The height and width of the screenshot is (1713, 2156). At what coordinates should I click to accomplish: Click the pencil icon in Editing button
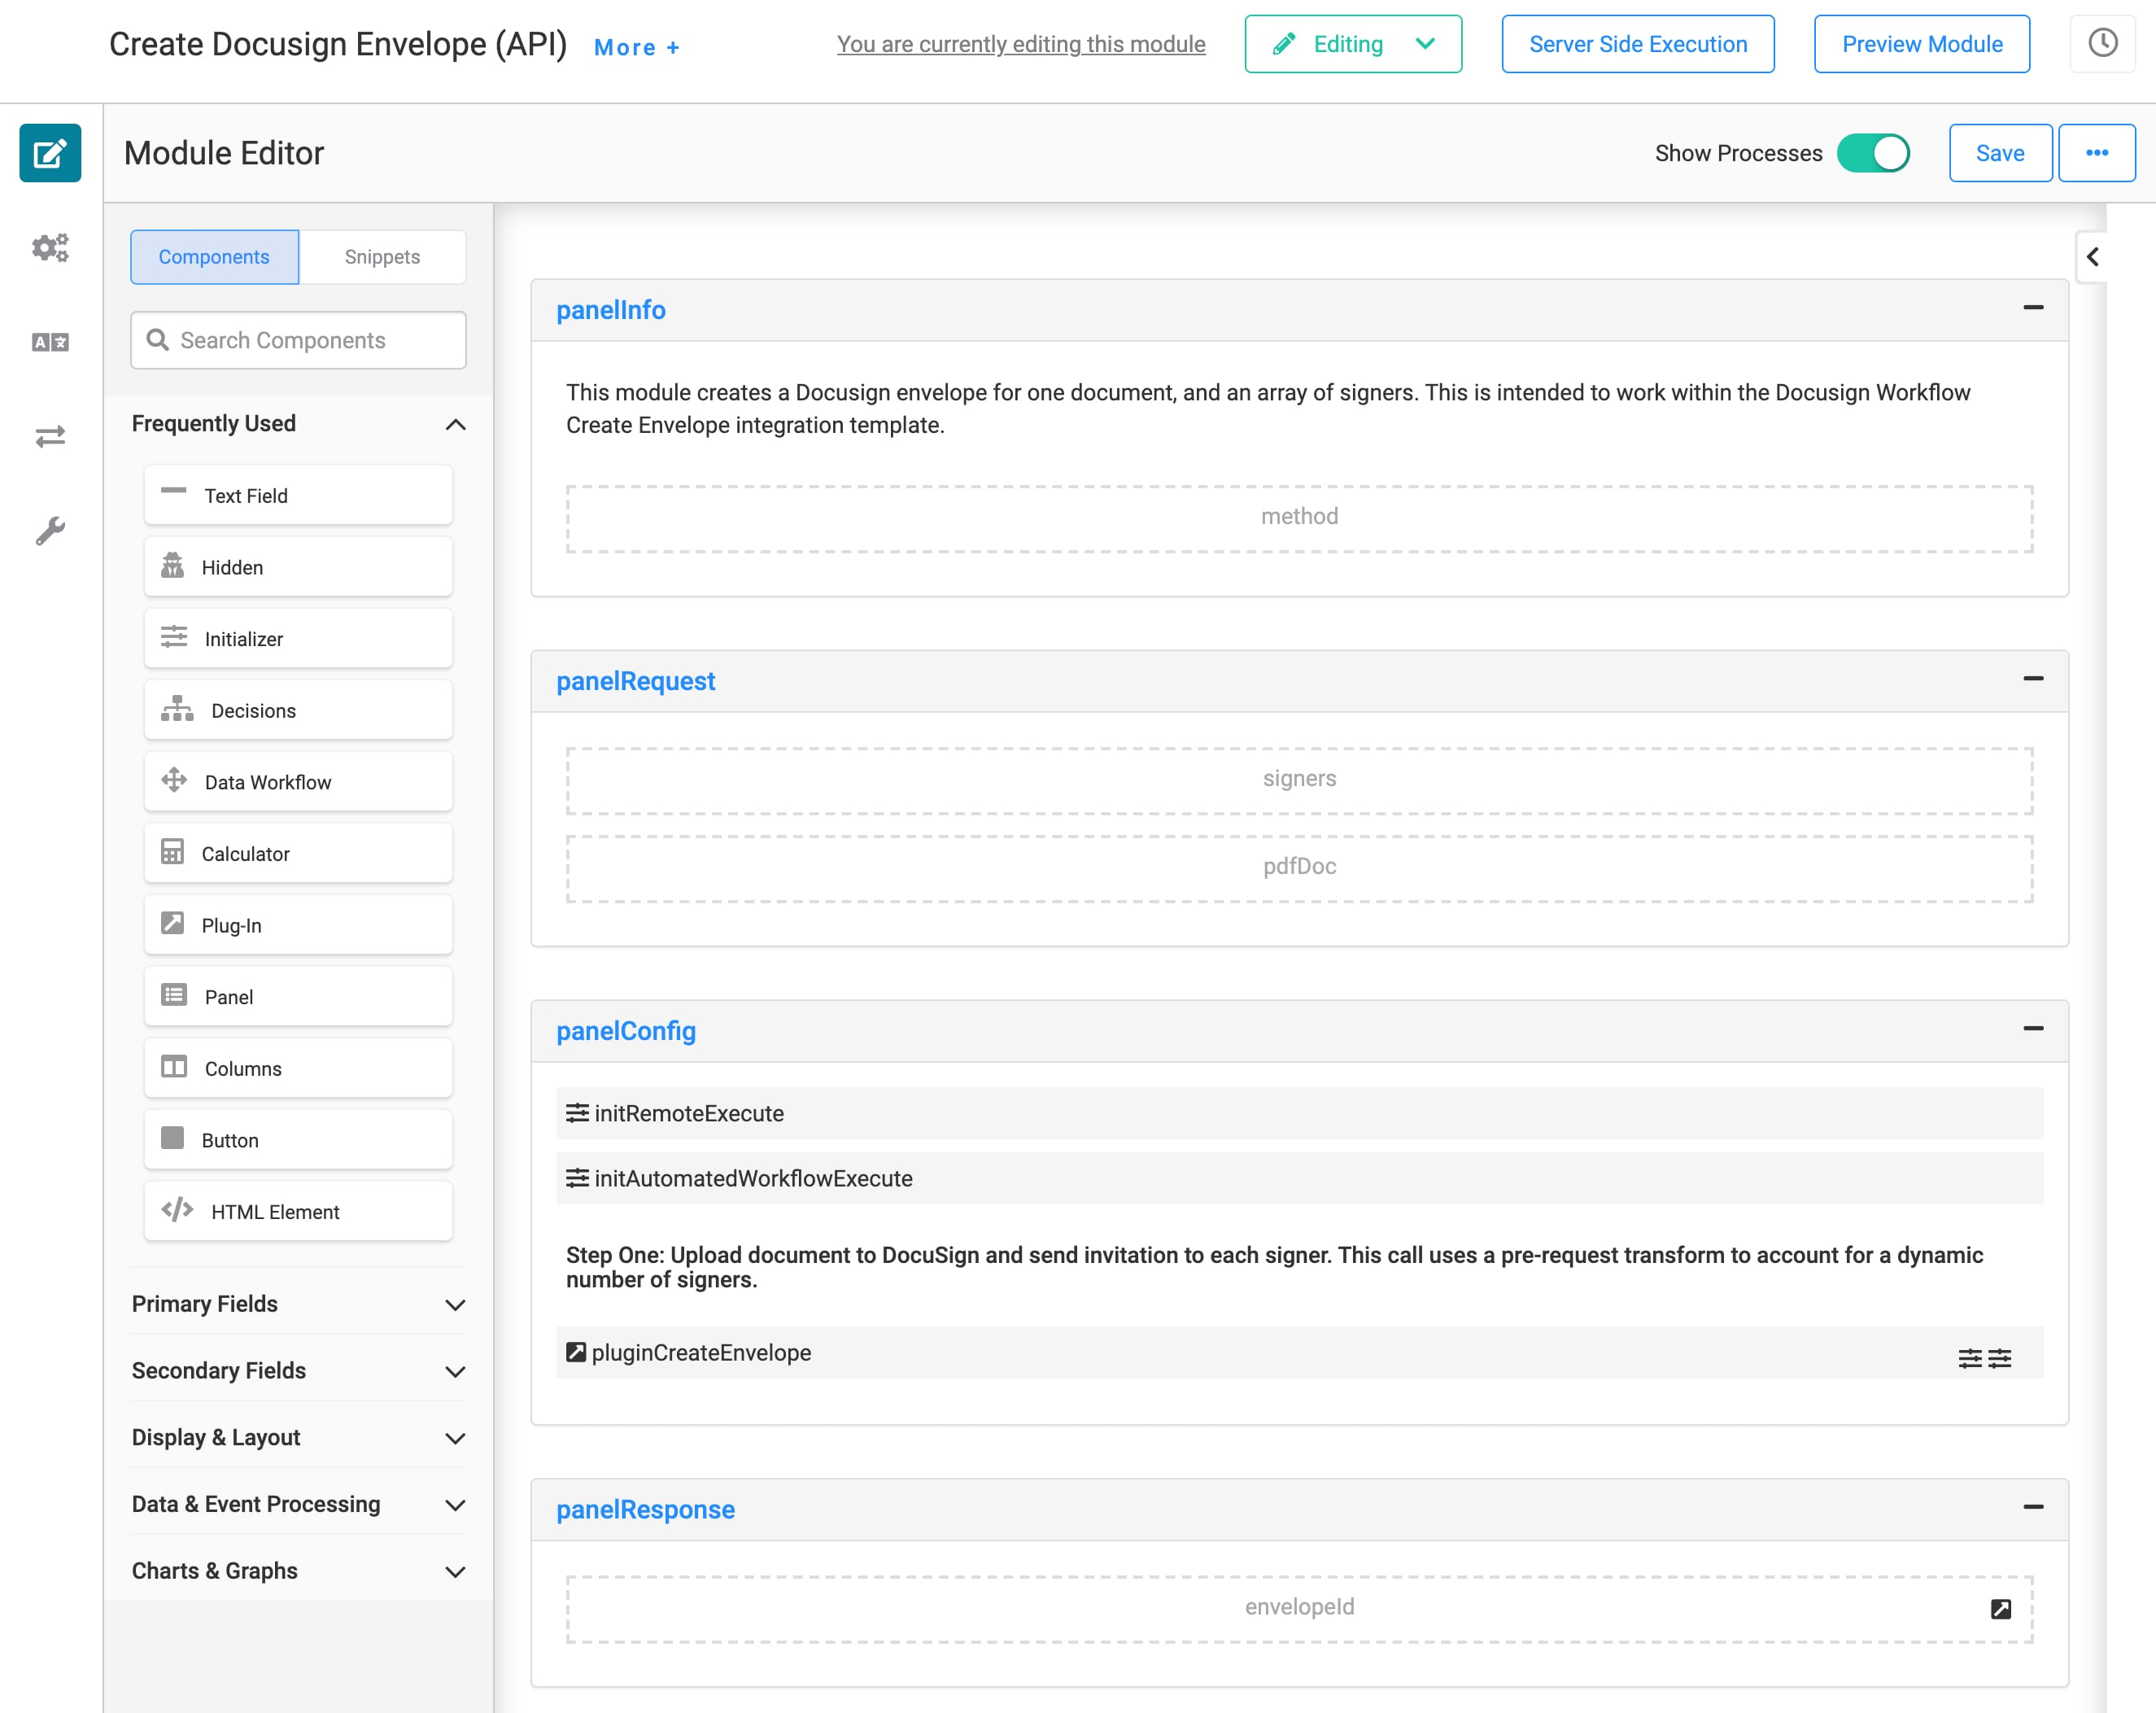coord(1284,44)
